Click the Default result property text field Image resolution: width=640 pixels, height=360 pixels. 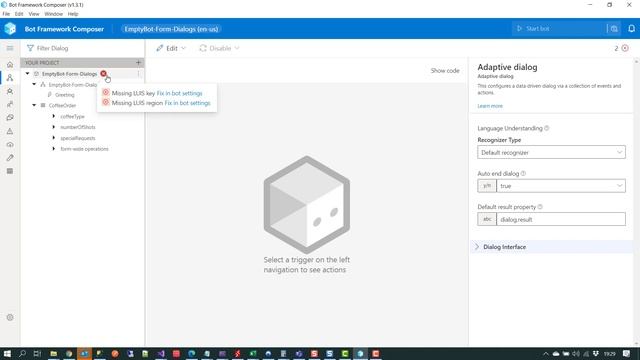(x=560, y=219)
